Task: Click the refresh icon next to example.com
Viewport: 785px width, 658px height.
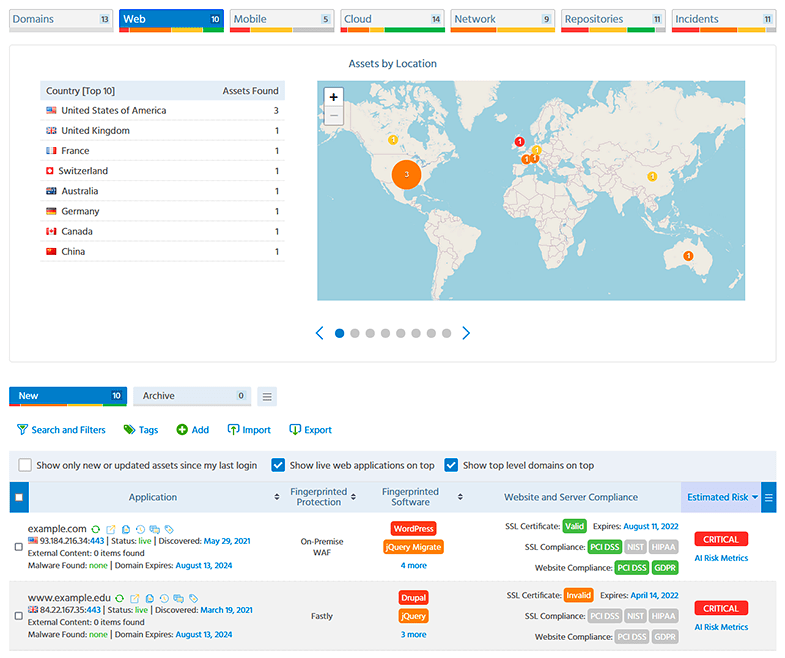Action: click(x=95, y=529)
